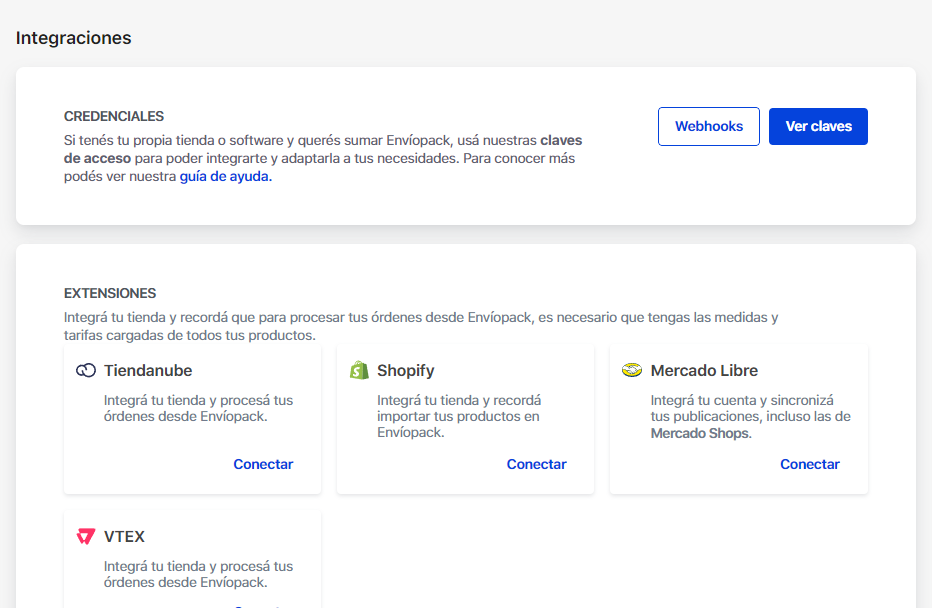Image resolution: width=932 pixels, height=608 pixels.
Task: Click the Mercado Libre handshake logo
Action: tap(632, 370)
